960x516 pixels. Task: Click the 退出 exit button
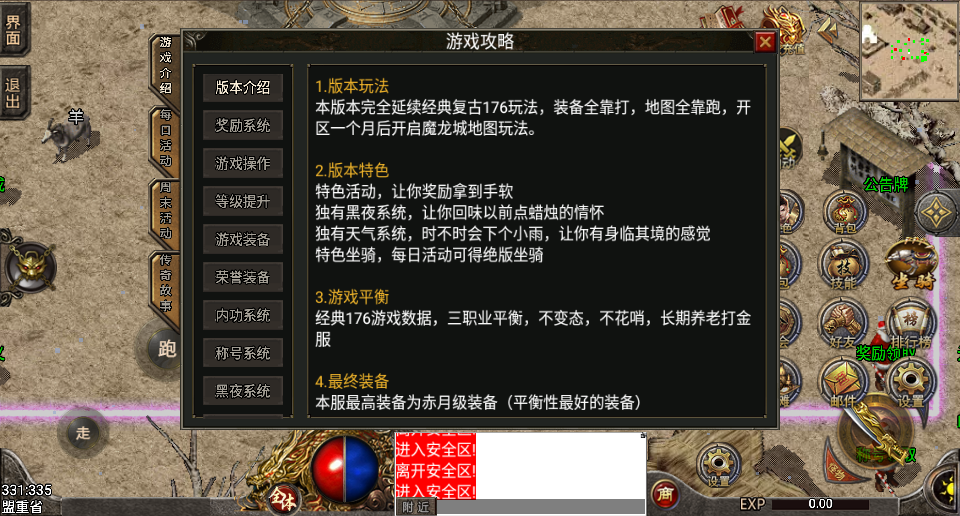coord(13,92)
